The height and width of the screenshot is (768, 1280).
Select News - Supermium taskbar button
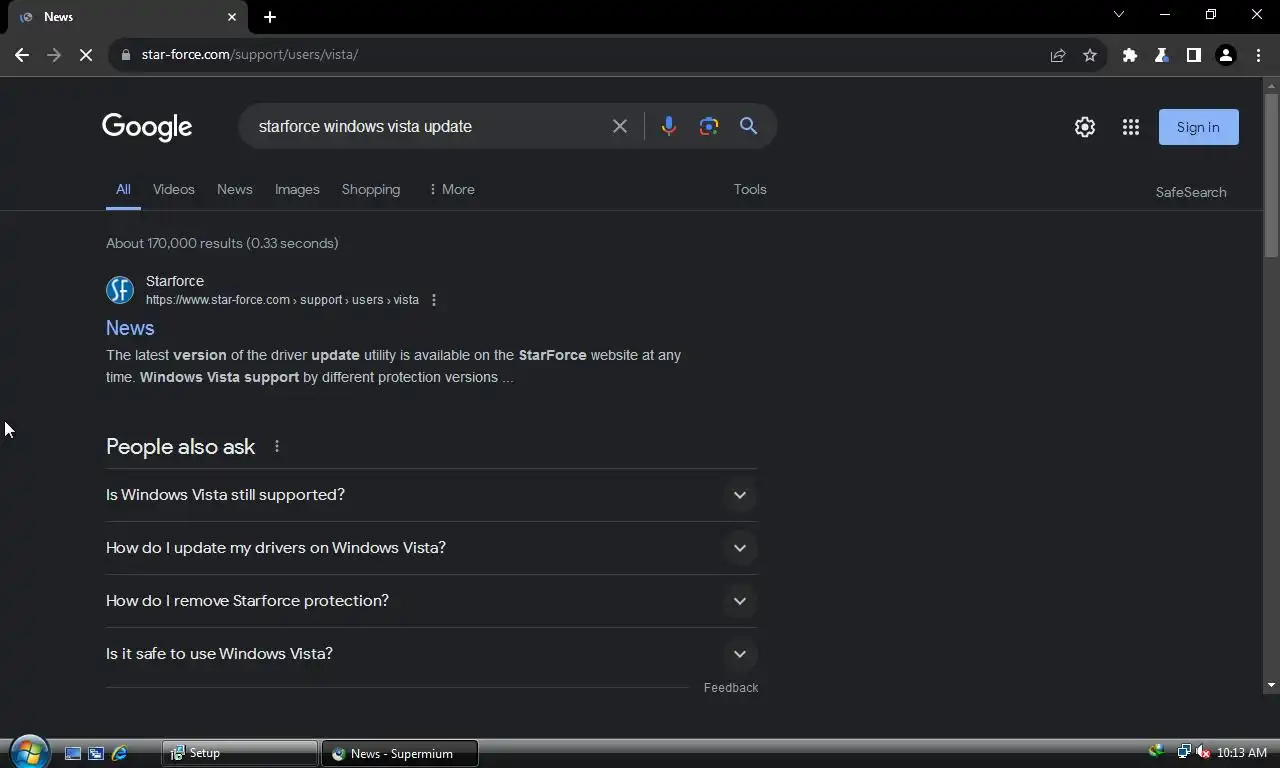coord(400,753)
